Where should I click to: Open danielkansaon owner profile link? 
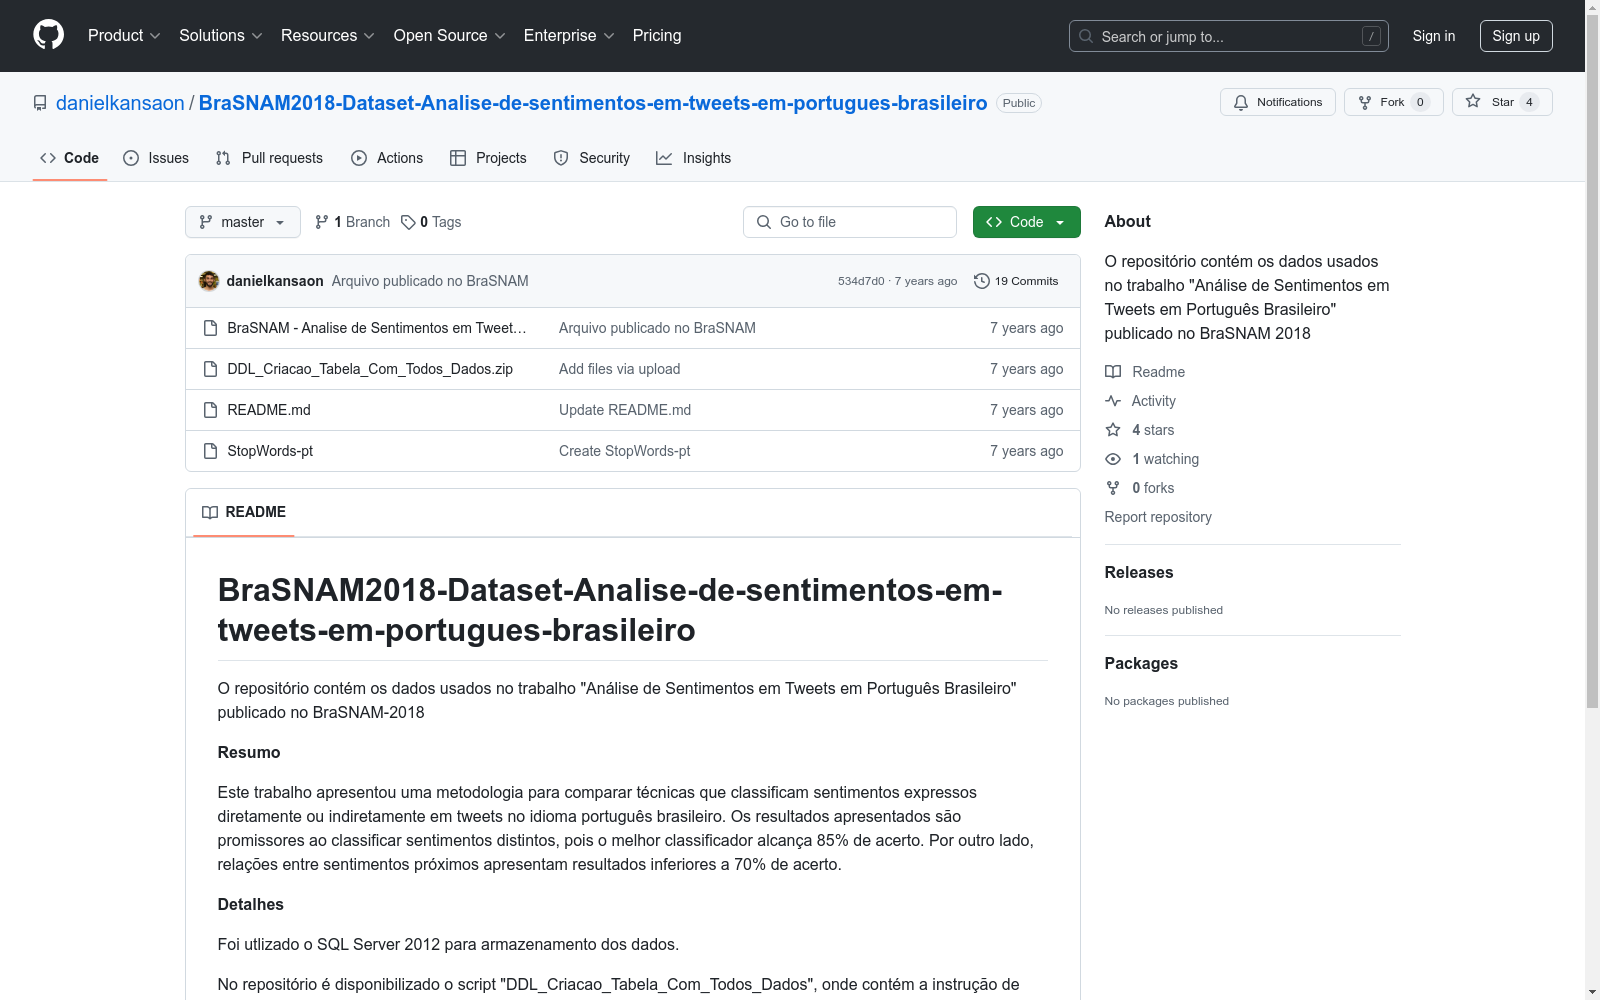pos(120,103)
